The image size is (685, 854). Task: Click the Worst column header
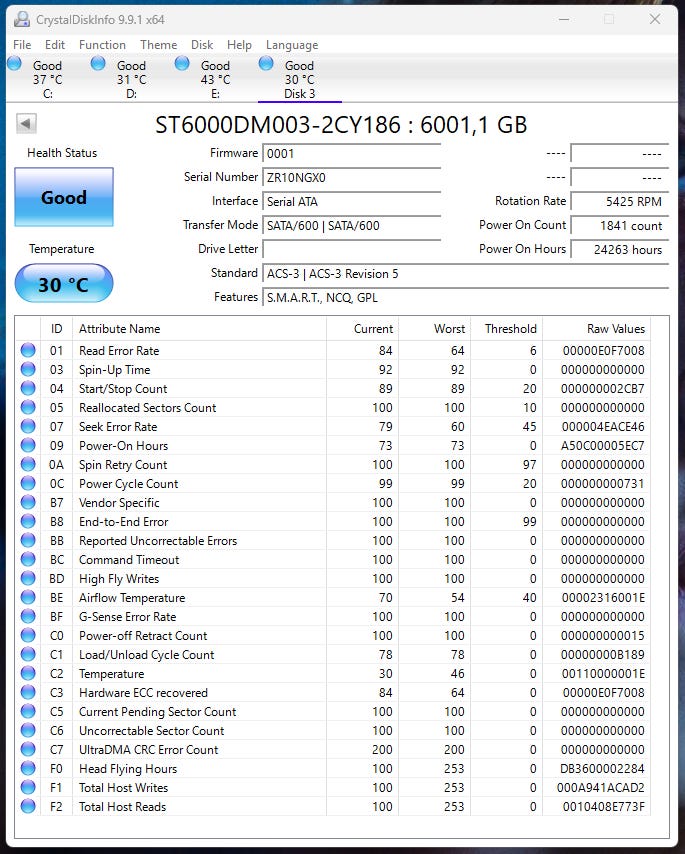(x=435, y=328)
